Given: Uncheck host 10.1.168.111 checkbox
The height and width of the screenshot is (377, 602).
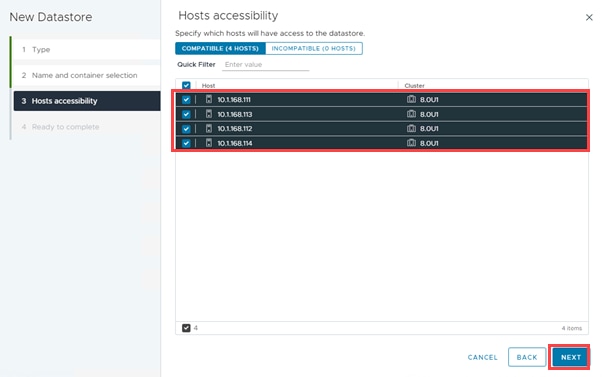Looking at the screenshot, I should pyautogui.click(x=186, y=99).
